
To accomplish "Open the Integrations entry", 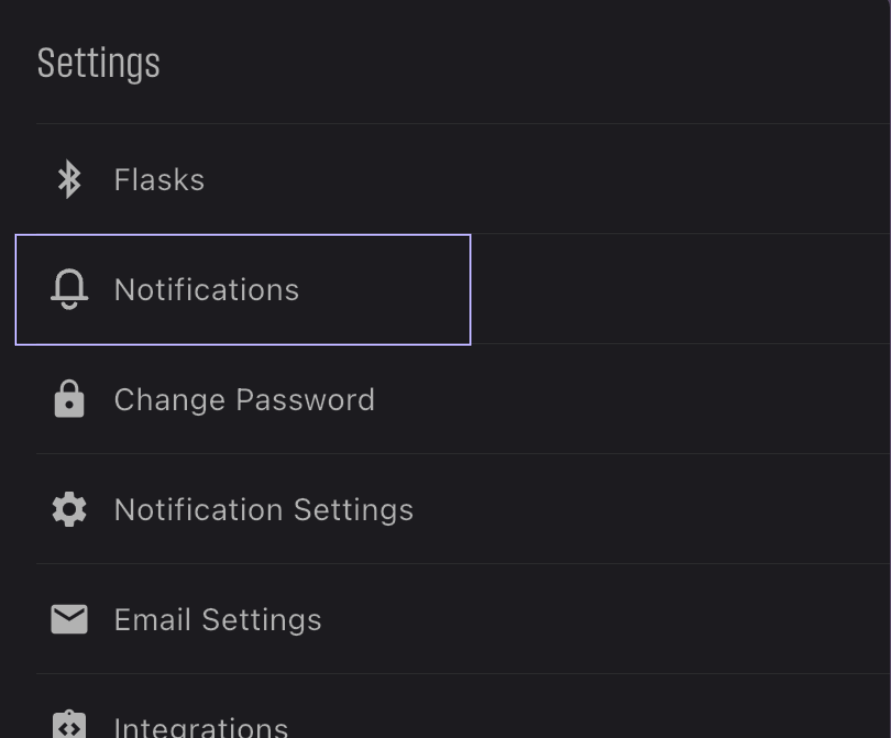I will [x=201, y=727].
